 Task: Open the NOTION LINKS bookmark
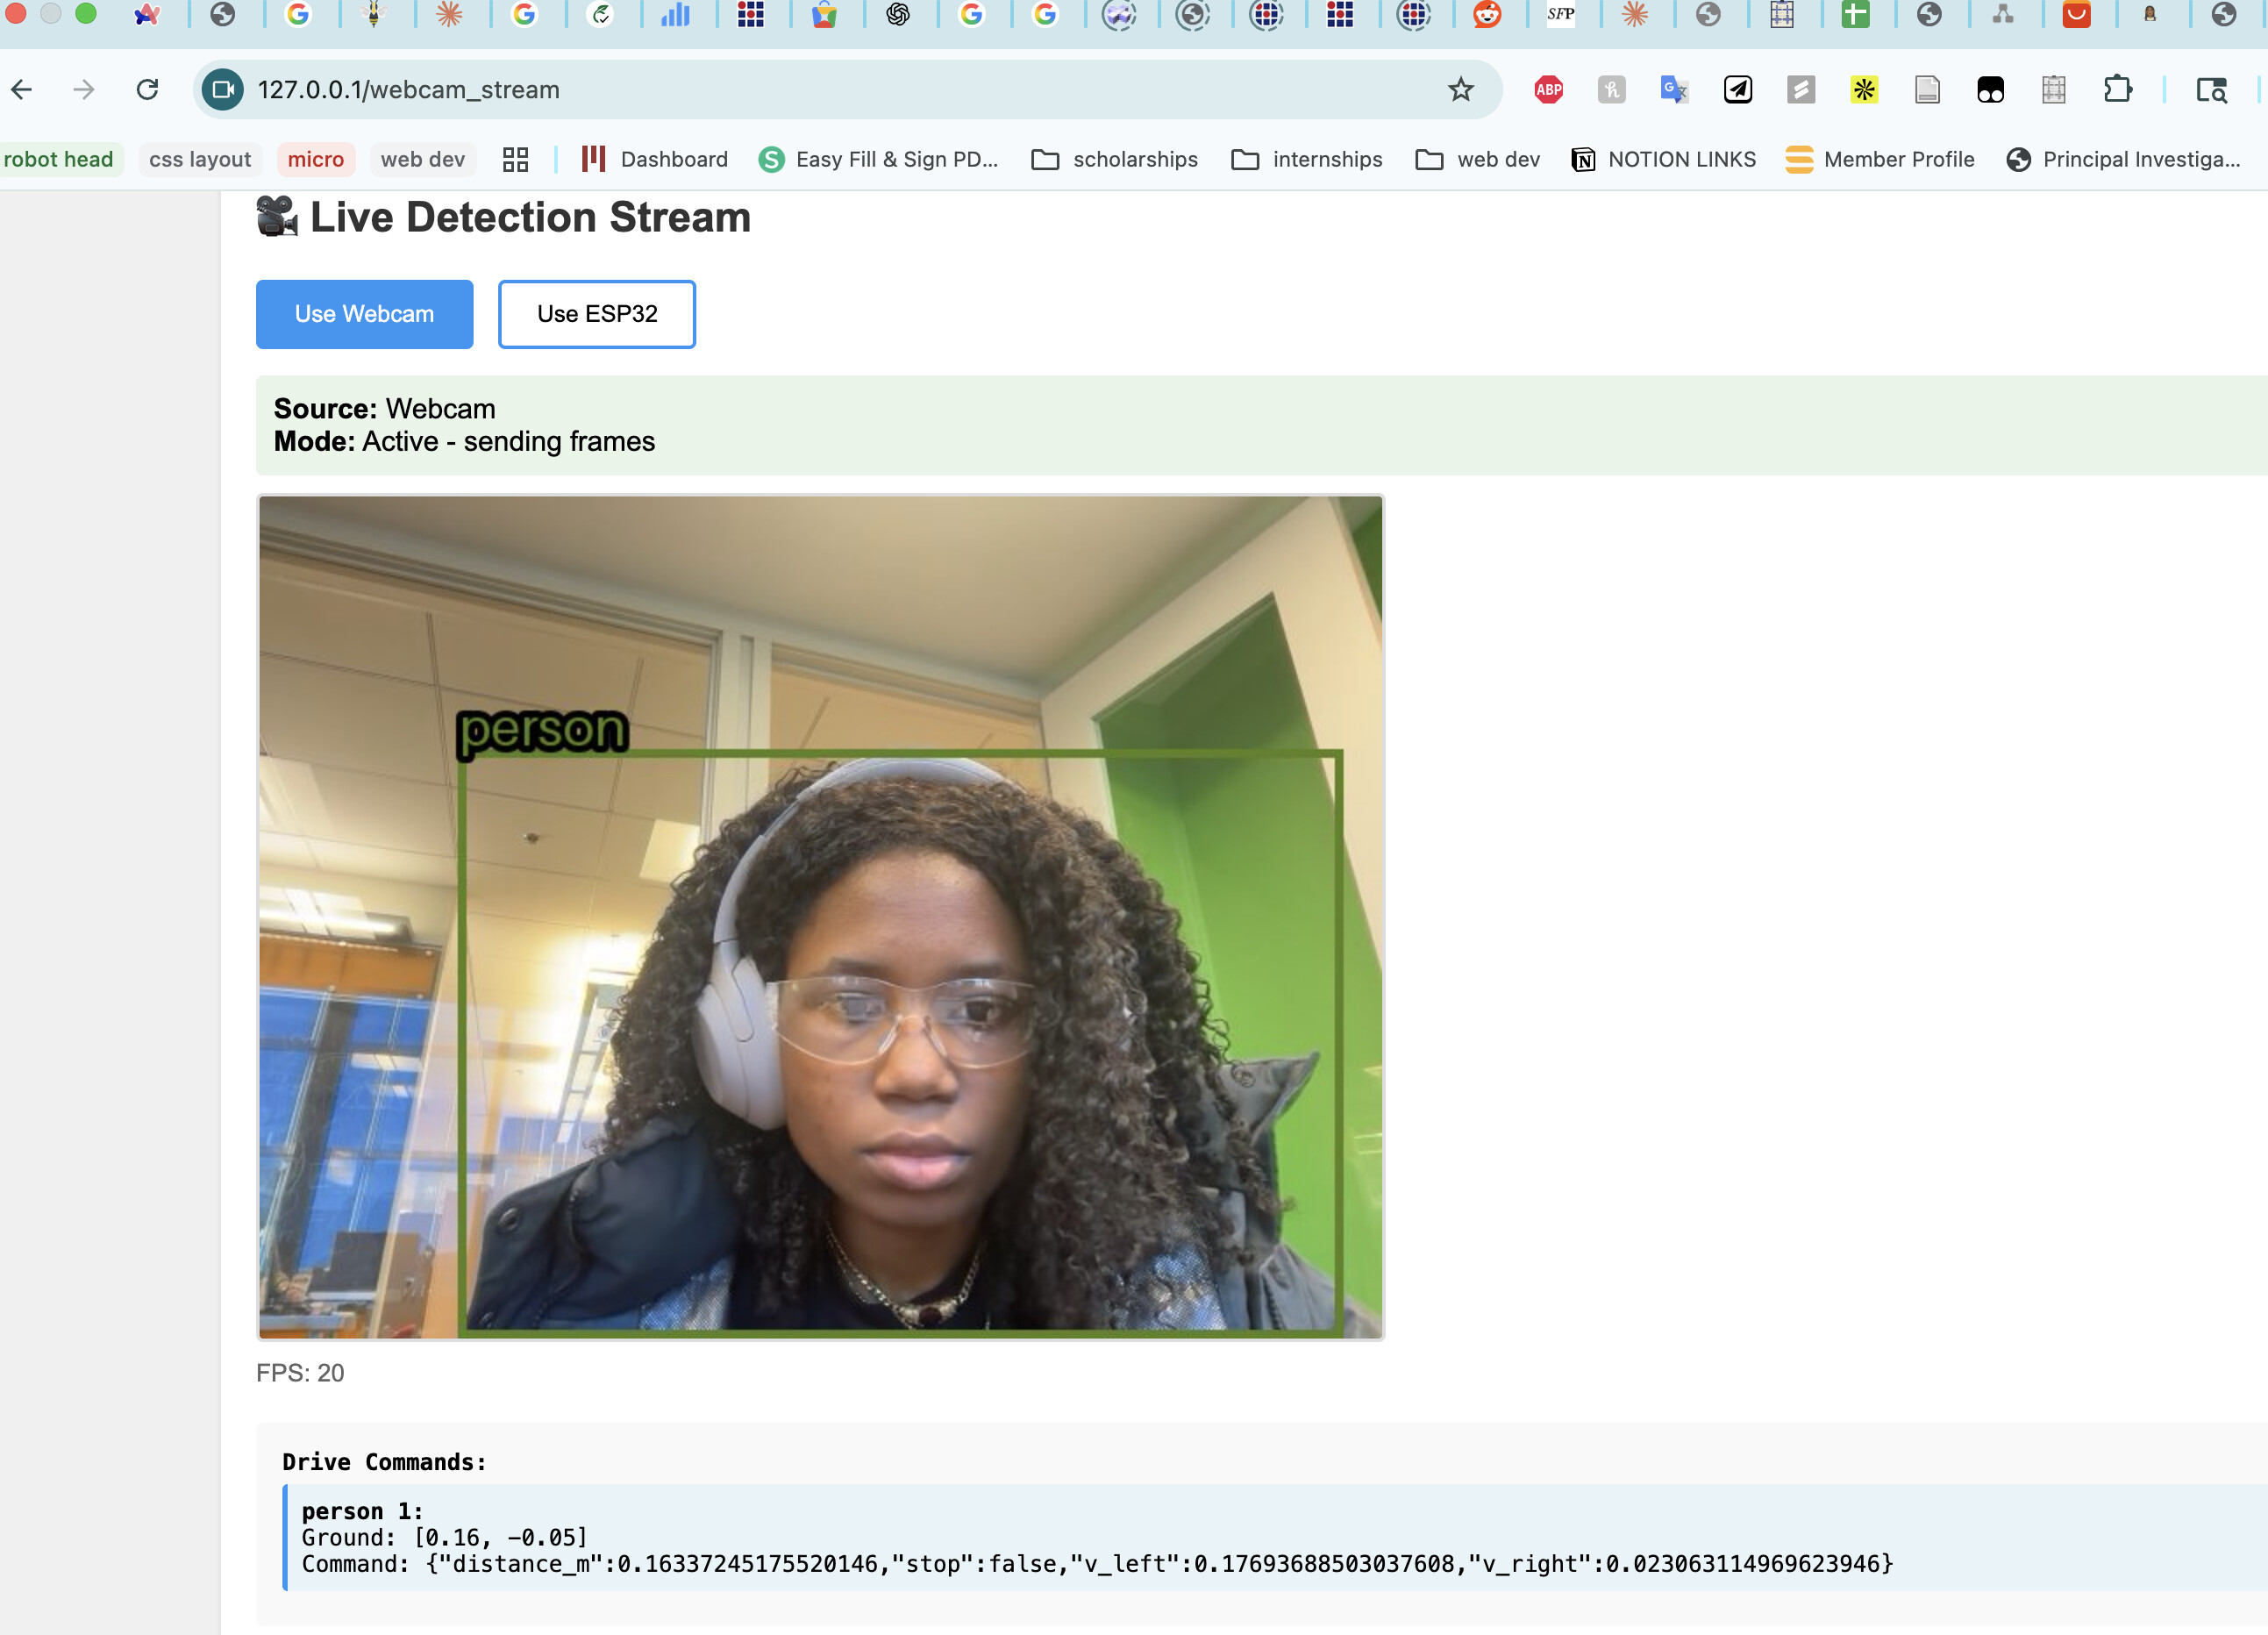click(x=1663, y=160)
